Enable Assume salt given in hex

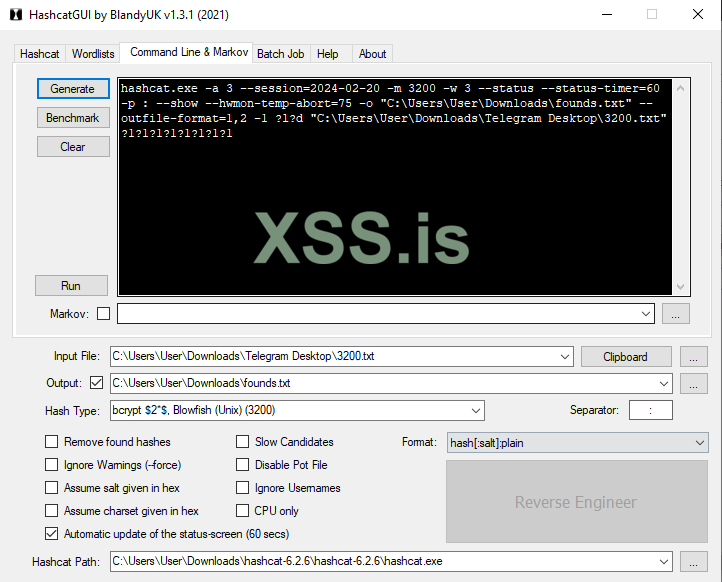(x=52, y=488)
